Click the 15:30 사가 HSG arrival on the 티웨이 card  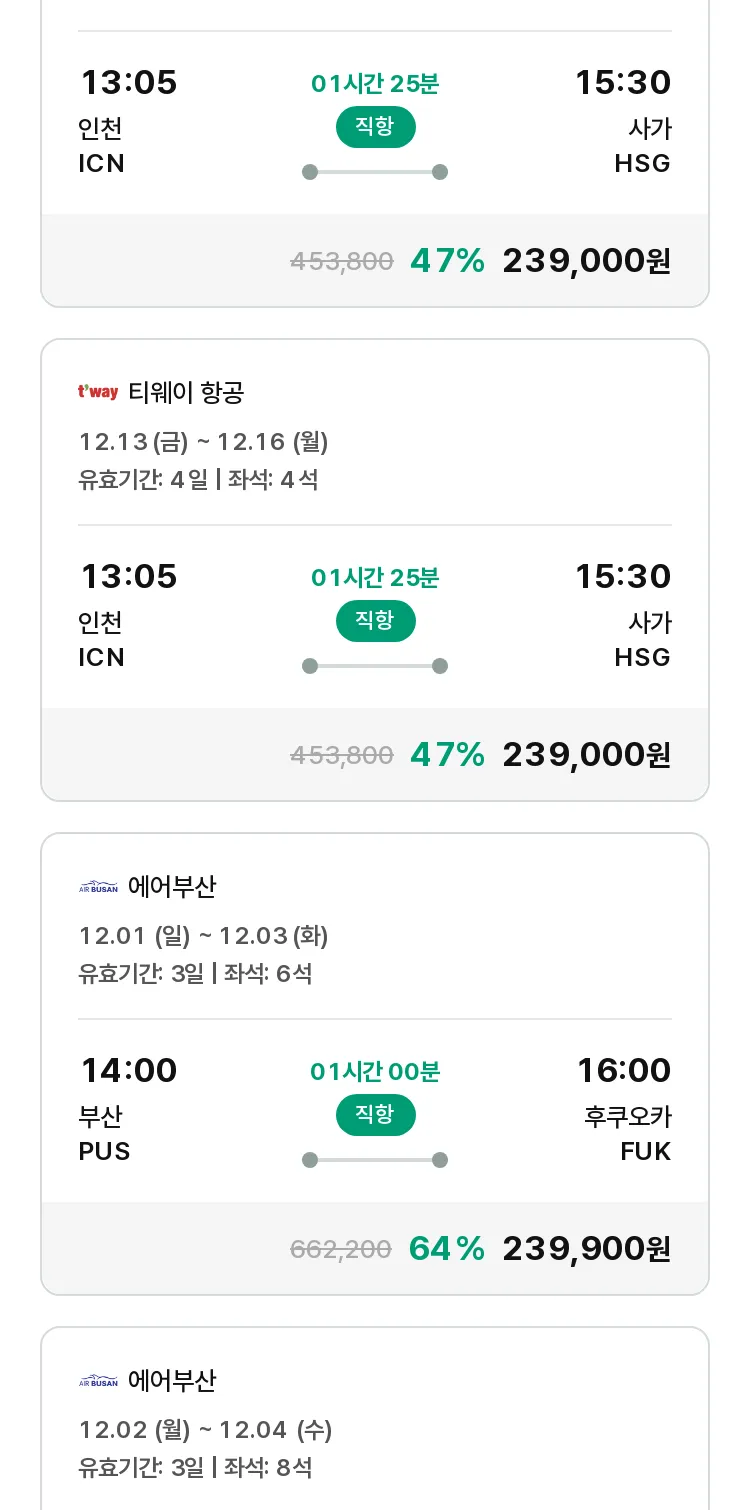click(x=622, y=615)
